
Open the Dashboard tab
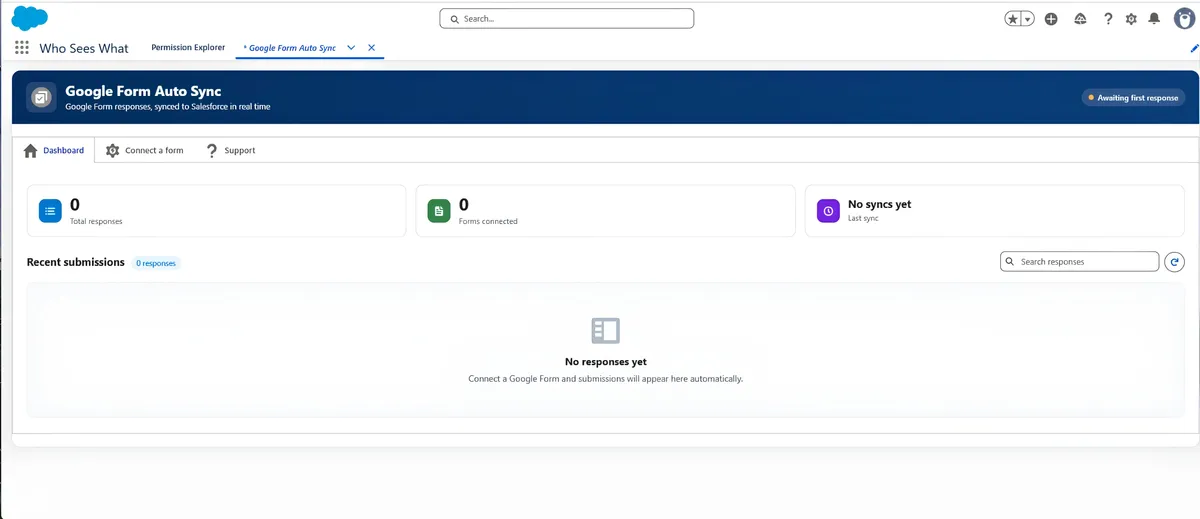click(54, 150)
